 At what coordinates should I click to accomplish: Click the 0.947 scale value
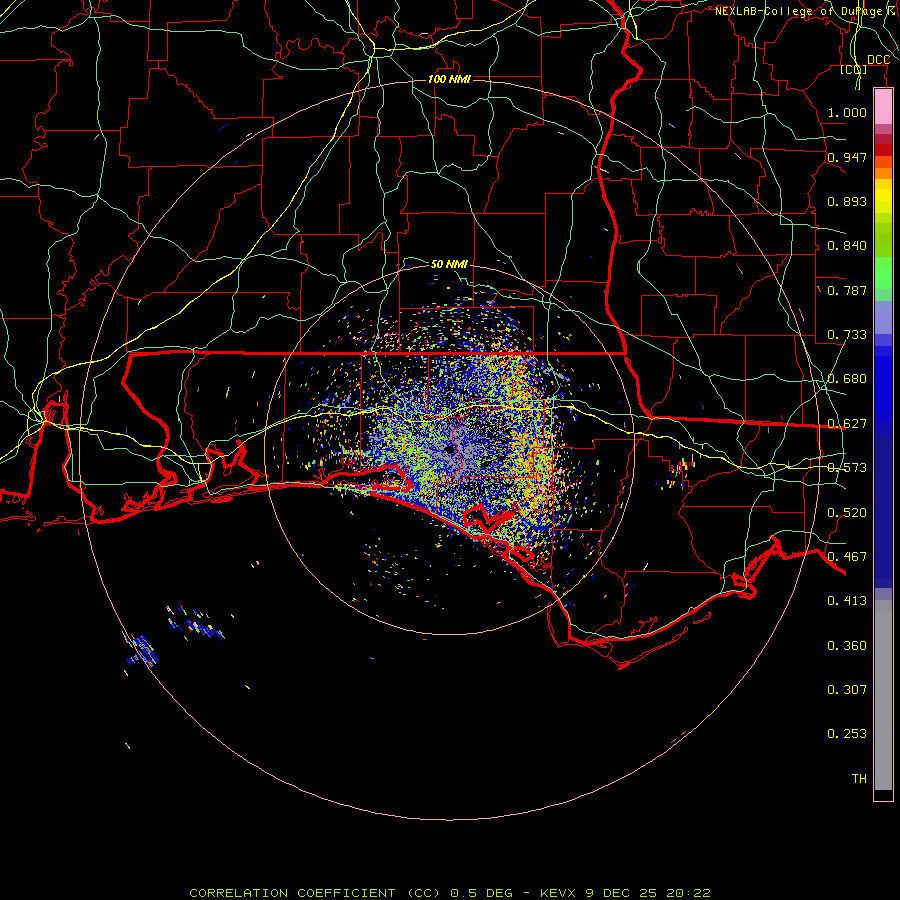[x=847, y=157]
